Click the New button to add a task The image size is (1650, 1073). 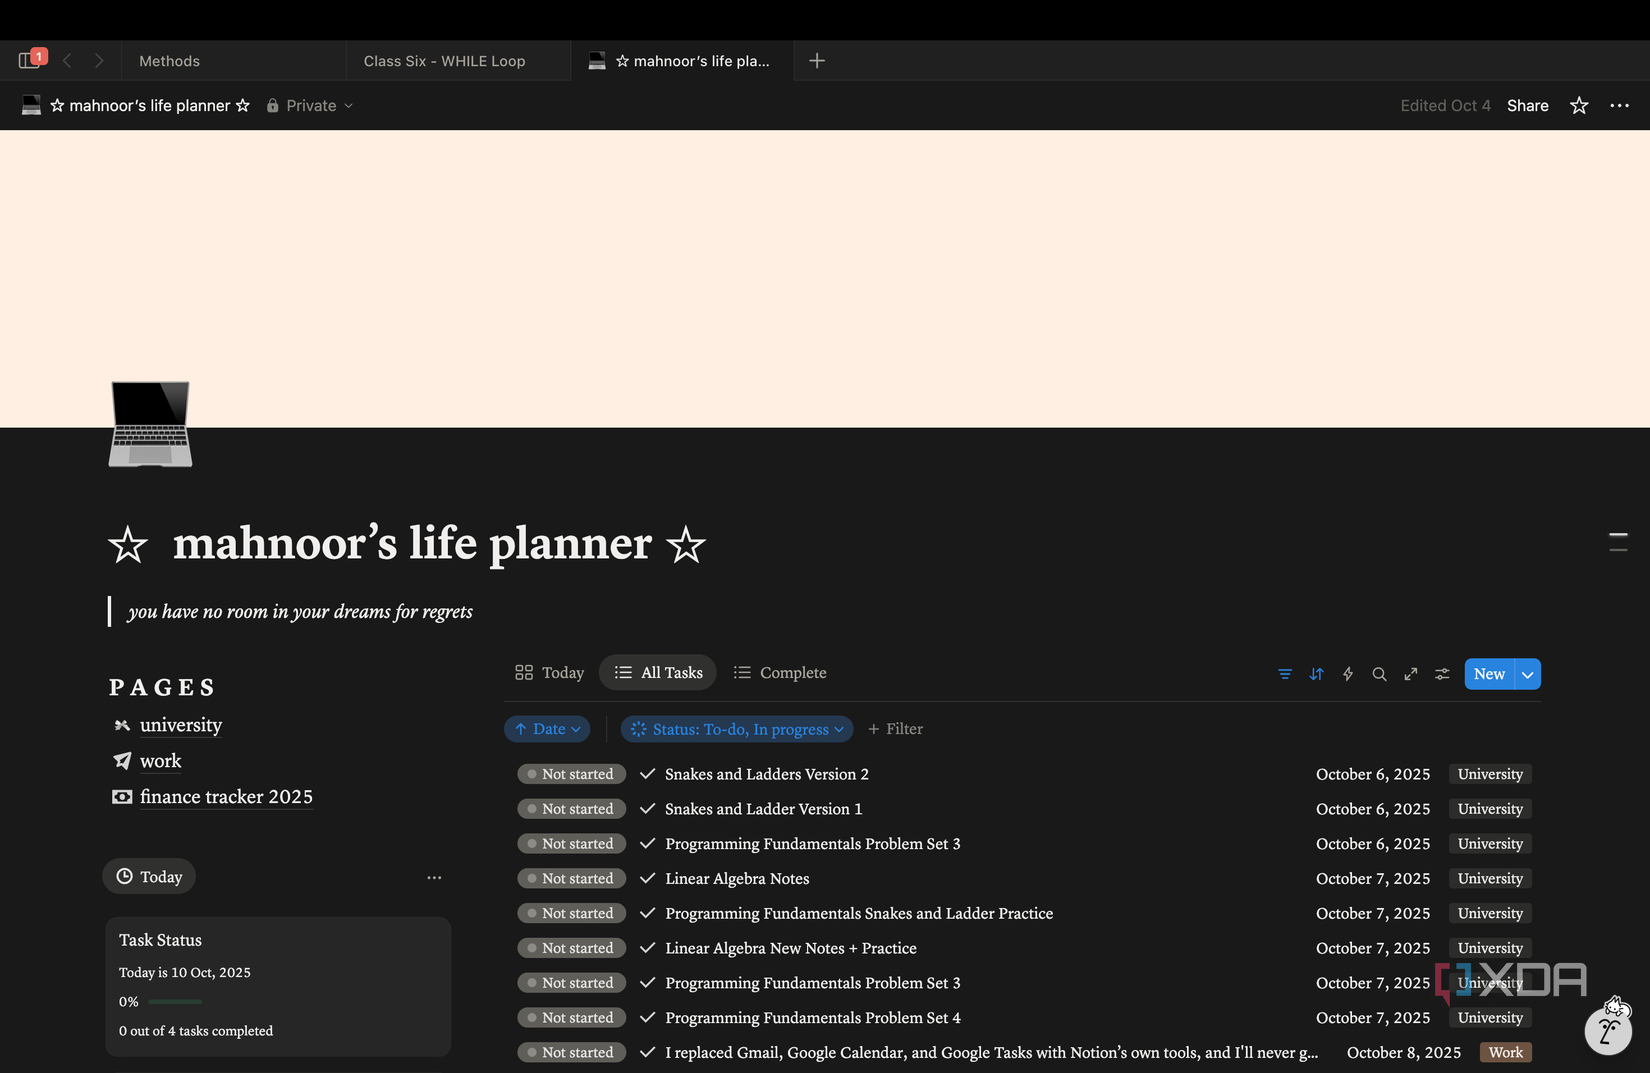click(x=1488, y=673)
